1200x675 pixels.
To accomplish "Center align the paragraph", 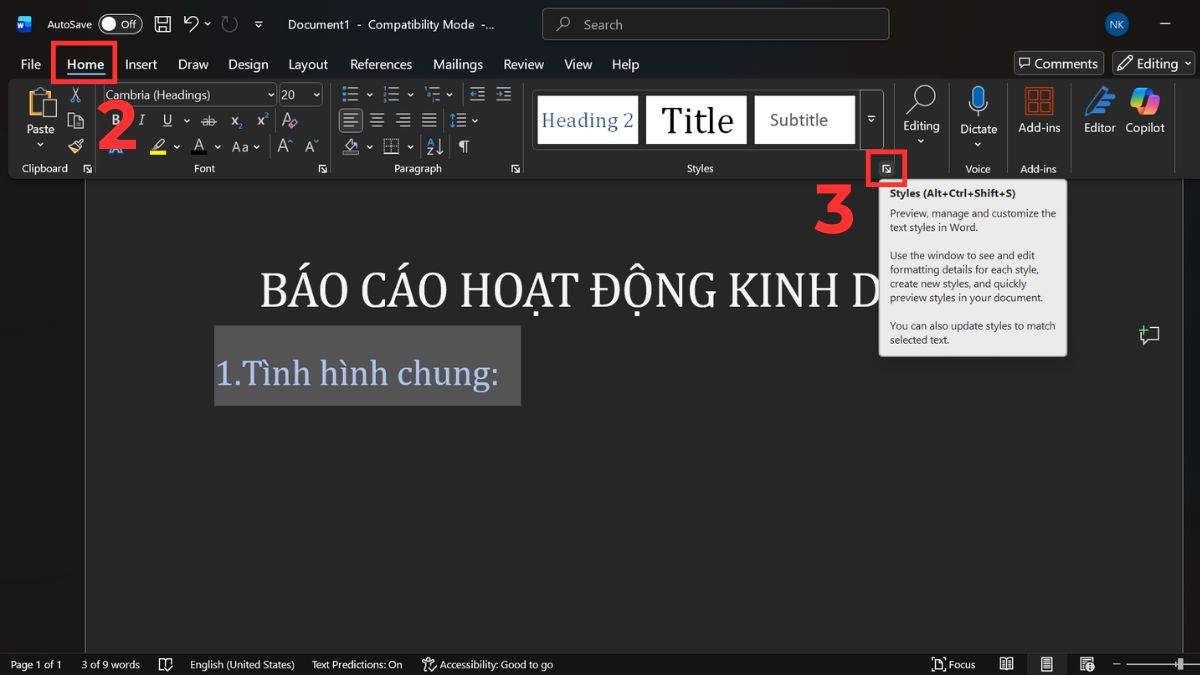I will [375, 120].
